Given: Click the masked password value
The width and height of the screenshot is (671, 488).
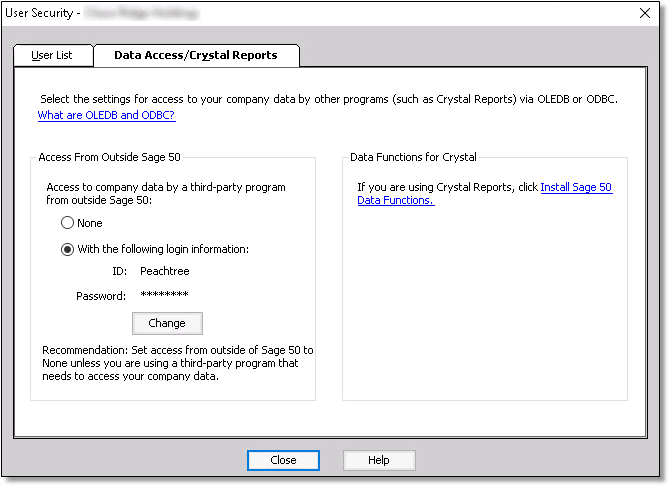Looking at the screenshot, I should click(164, 295).
